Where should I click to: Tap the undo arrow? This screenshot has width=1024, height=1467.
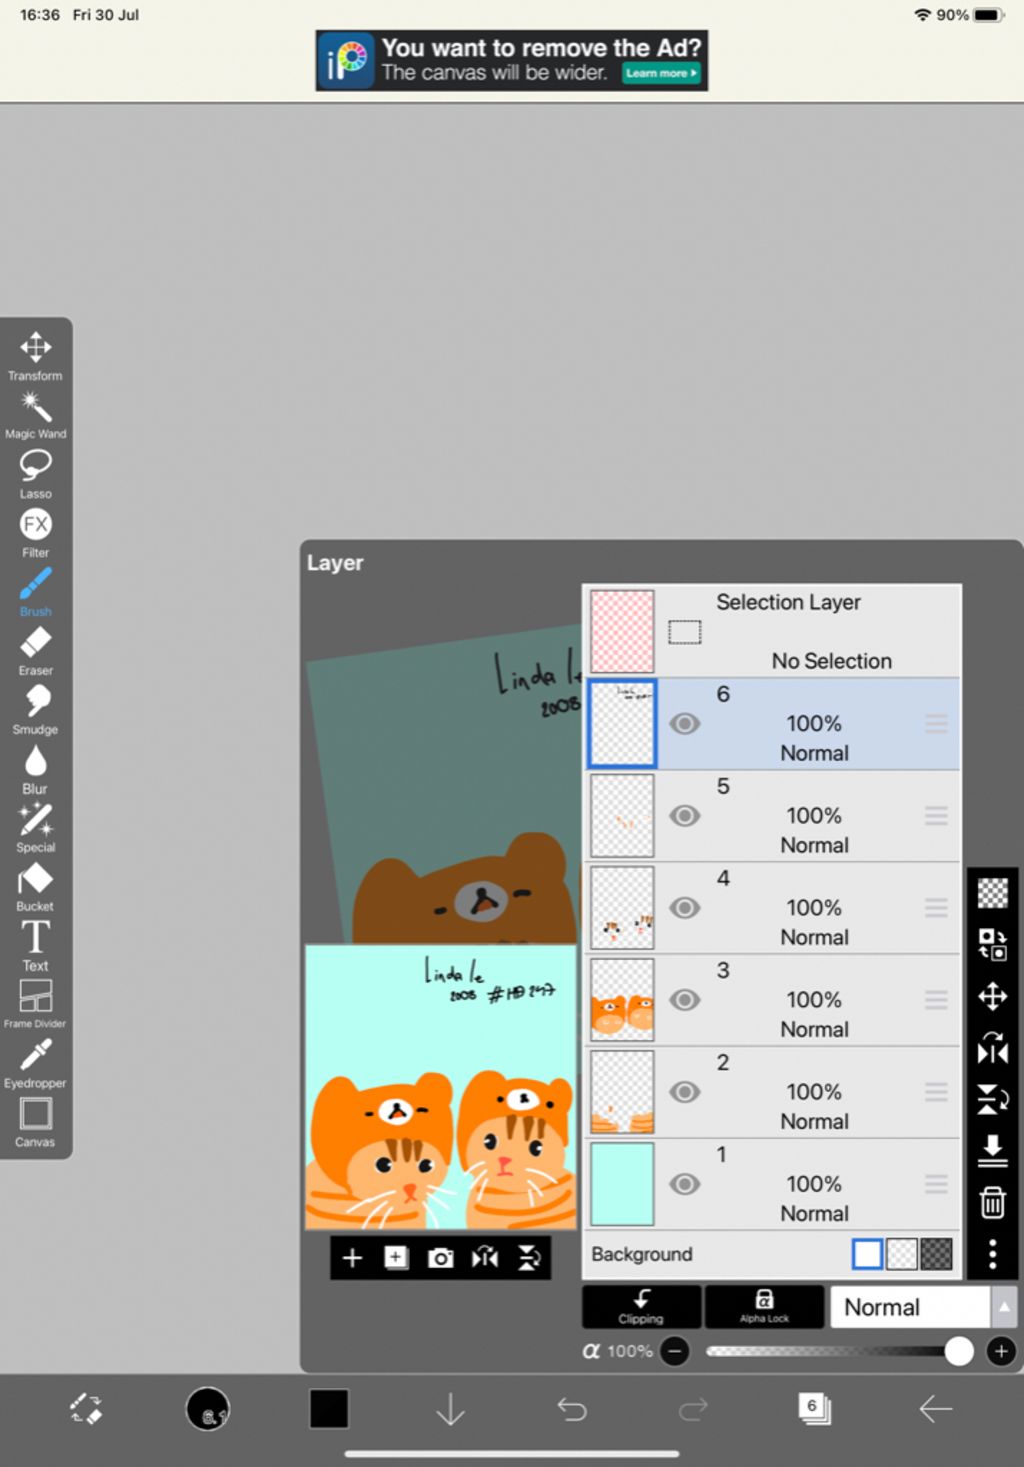click(x=572, y=1409)
